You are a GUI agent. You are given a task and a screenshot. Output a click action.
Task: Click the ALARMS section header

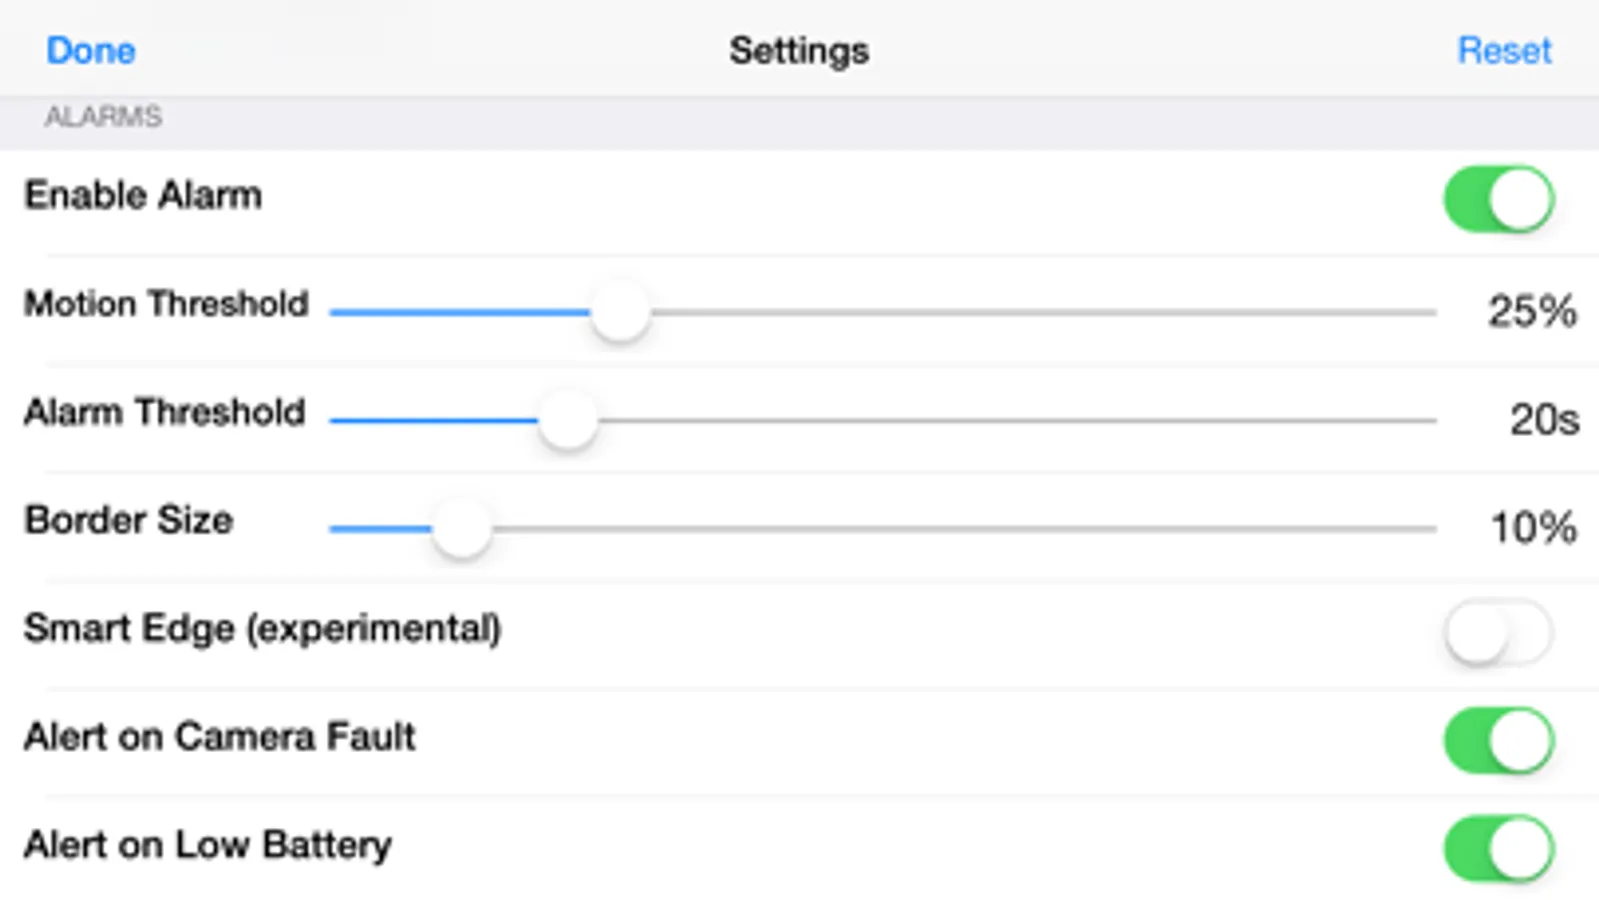103,117
